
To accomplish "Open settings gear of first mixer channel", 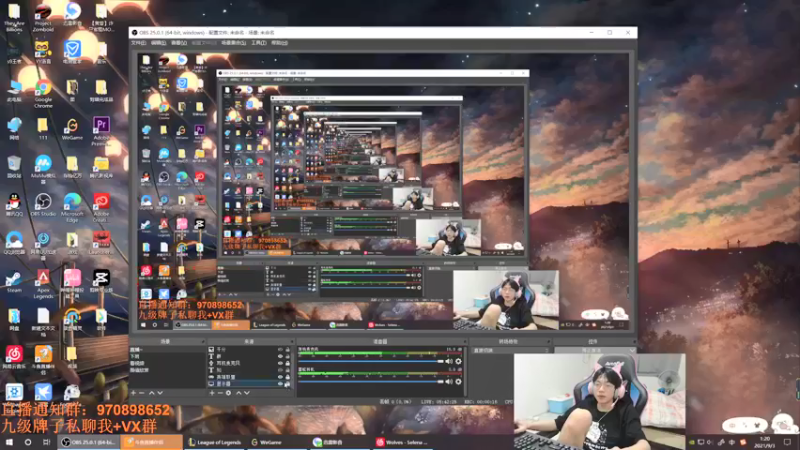I will pos(459,361).
